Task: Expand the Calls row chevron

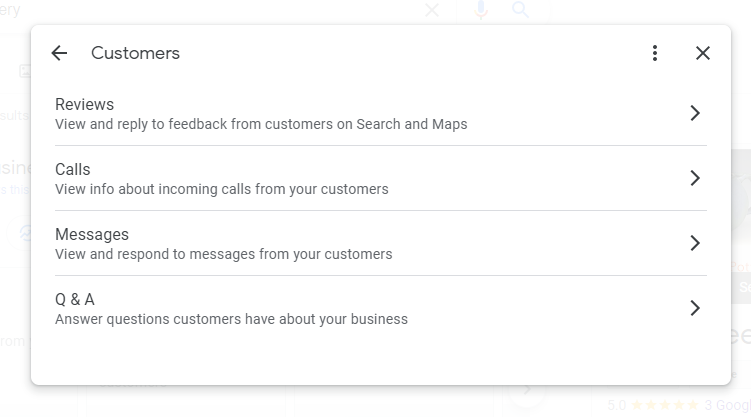Action: pyautogui.click(x=695, y=178)
